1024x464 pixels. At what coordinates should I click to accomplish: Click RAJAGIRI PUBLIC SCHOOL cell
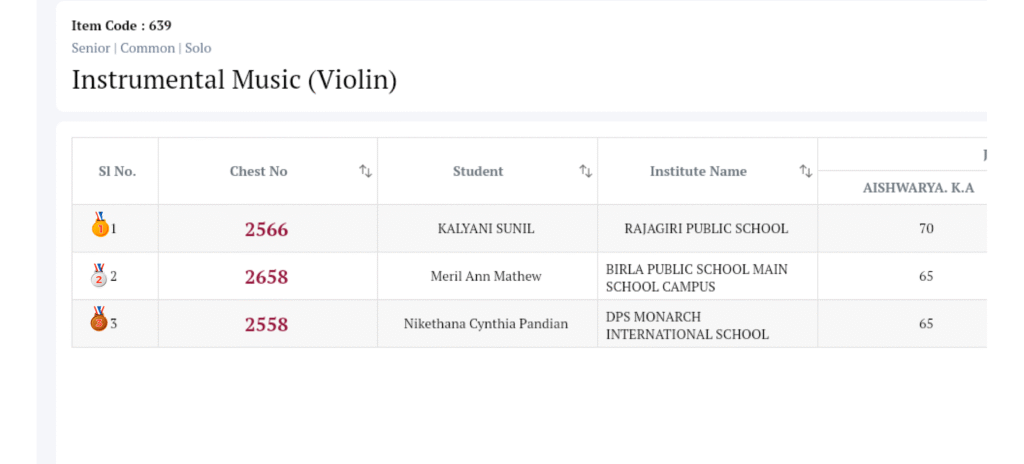(706, 229)
